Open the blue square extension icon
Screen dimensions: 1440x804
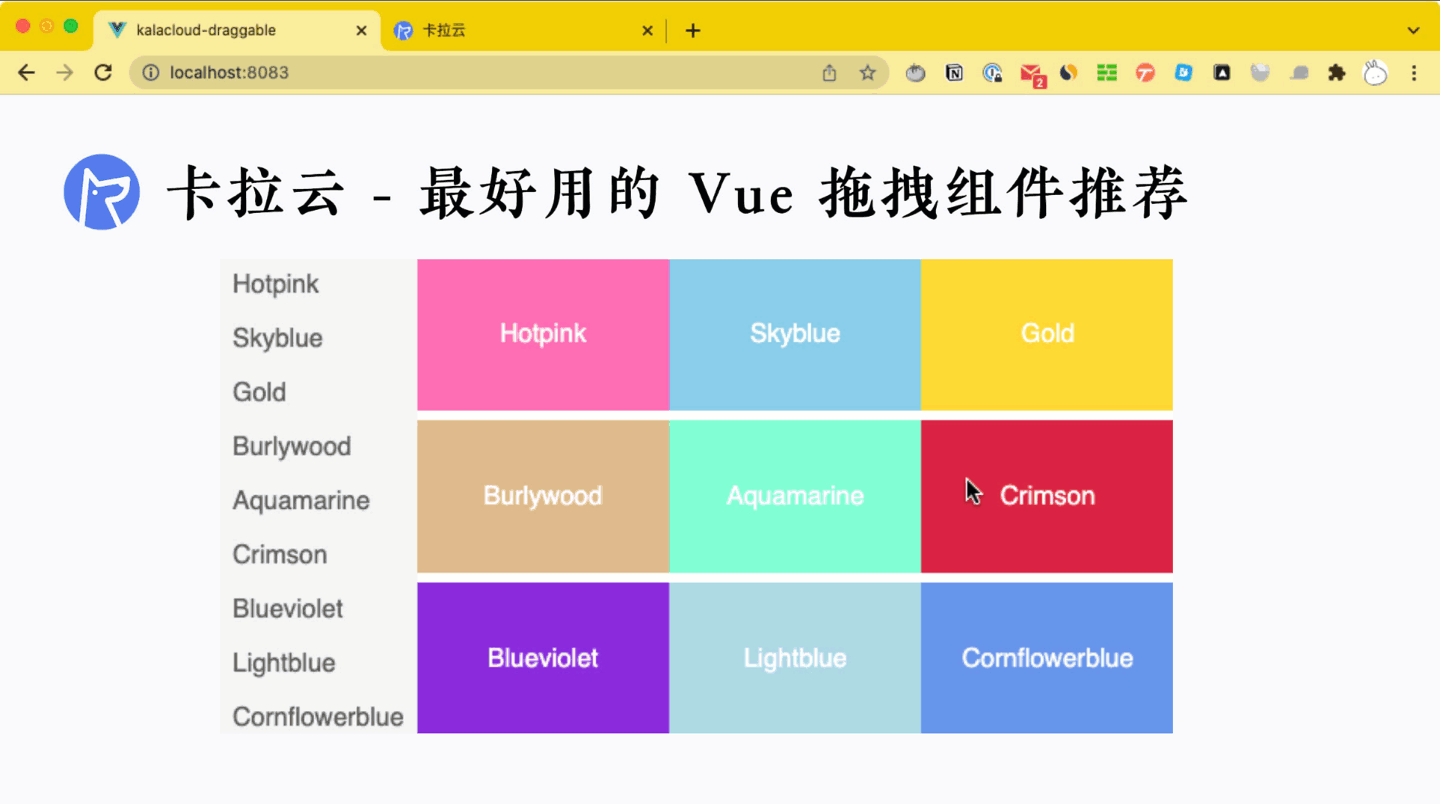1184,72
